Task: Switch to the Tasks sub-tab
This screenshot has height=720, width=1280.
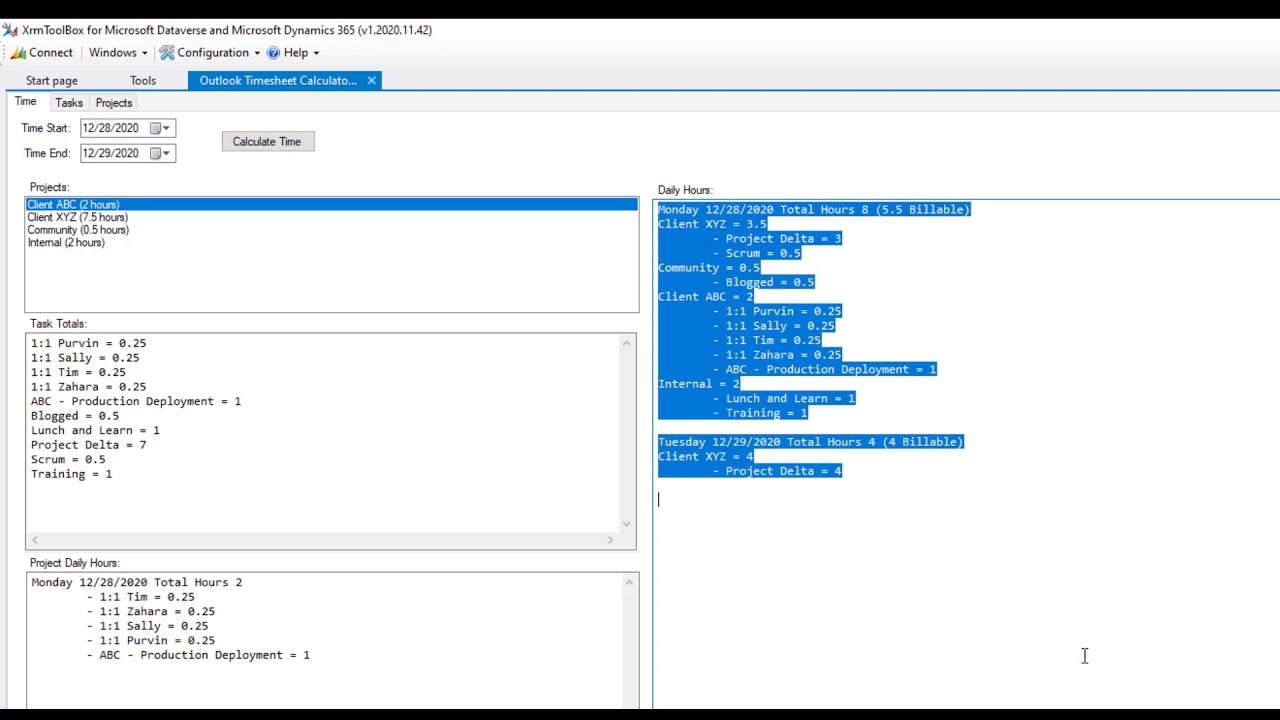Action: [69, 103]
